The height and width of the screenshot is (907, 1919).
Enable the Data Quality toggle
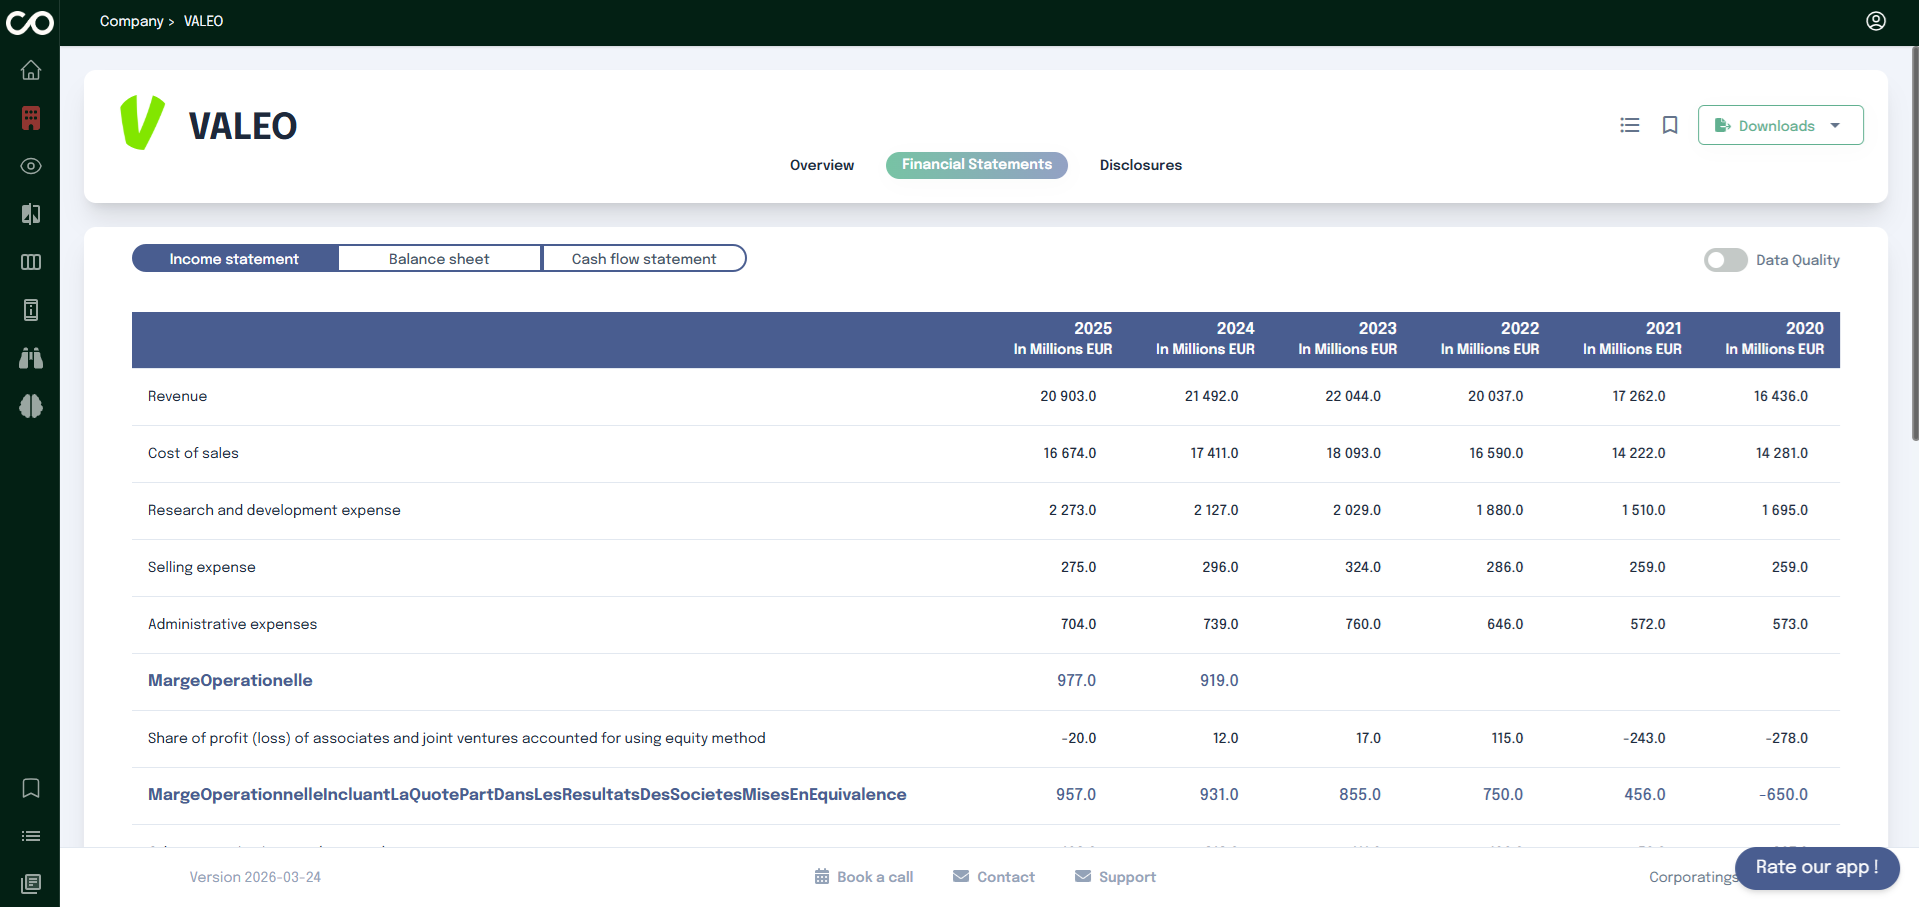tap(1724, 260)
